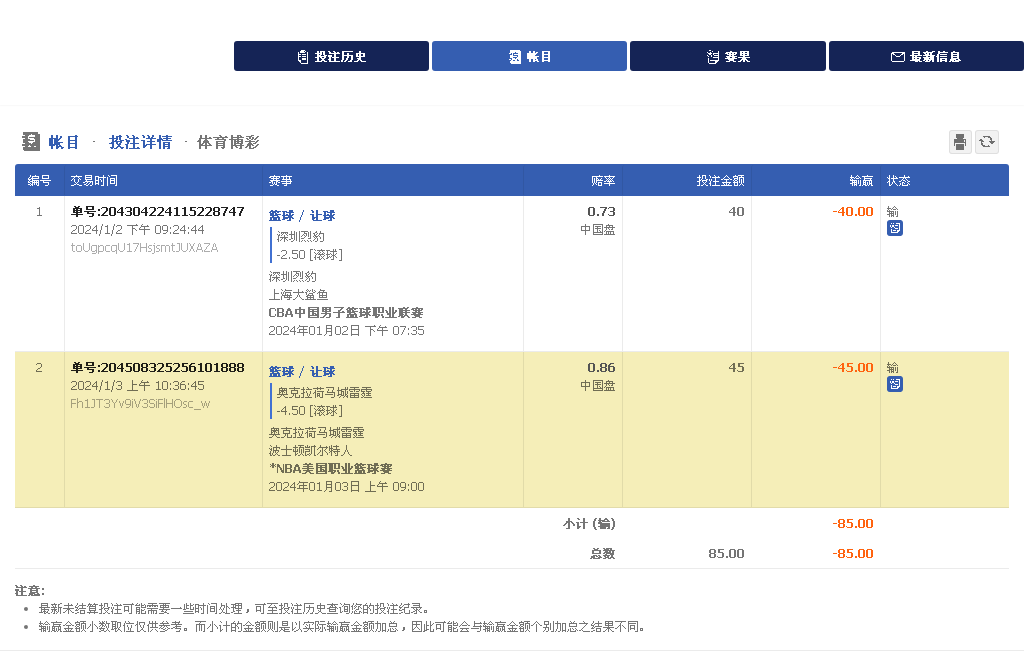The height and width of the screenshot is (670, 1024).
Task: Click the printer icon above the table
Action: point(960,142)
